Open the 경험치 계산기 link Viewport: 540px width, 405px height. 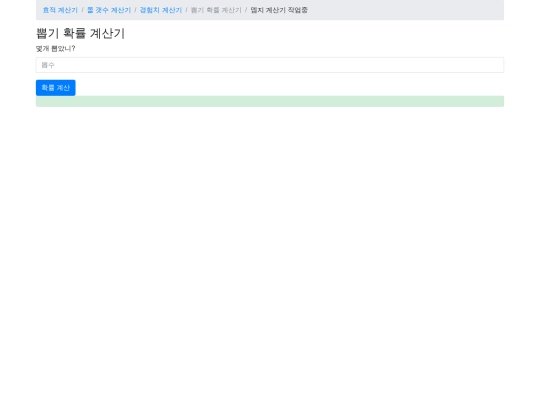tap(161, 10)
